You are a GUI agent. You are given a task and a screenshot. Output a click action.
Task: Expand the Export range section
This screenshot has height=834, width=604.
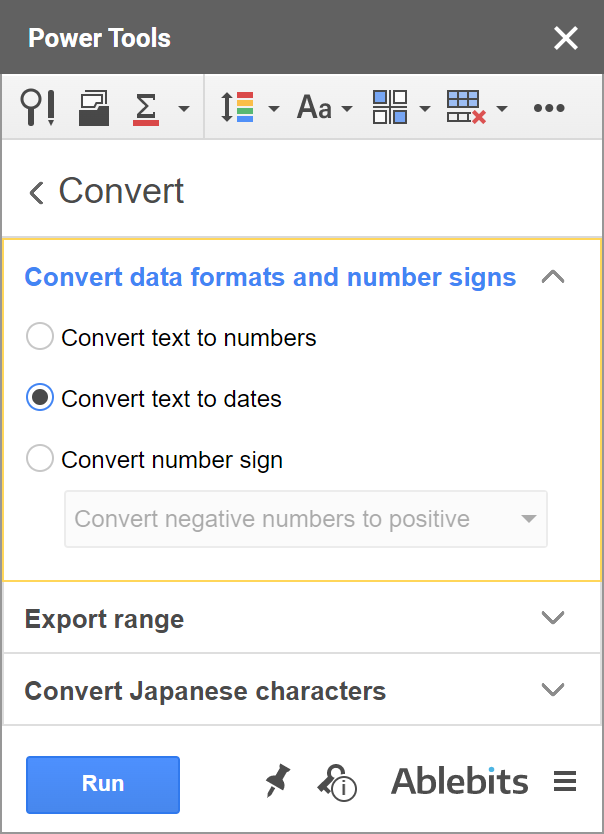coord(301,618)
